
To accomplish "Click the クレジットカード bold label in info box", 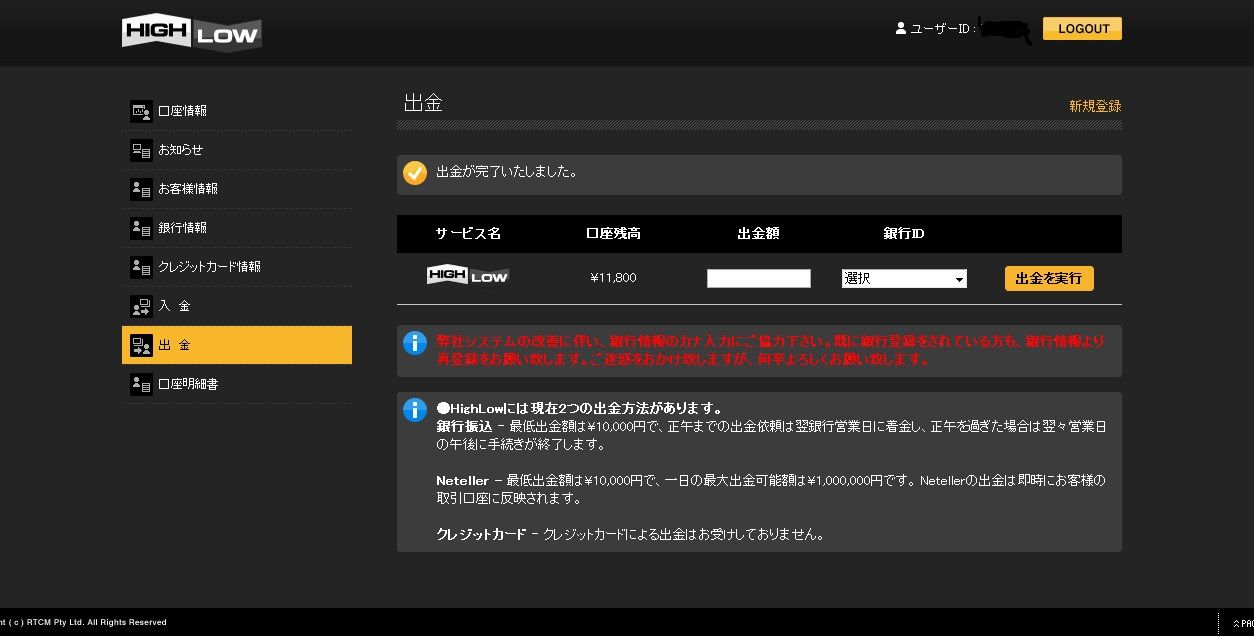I will [481, 535].
